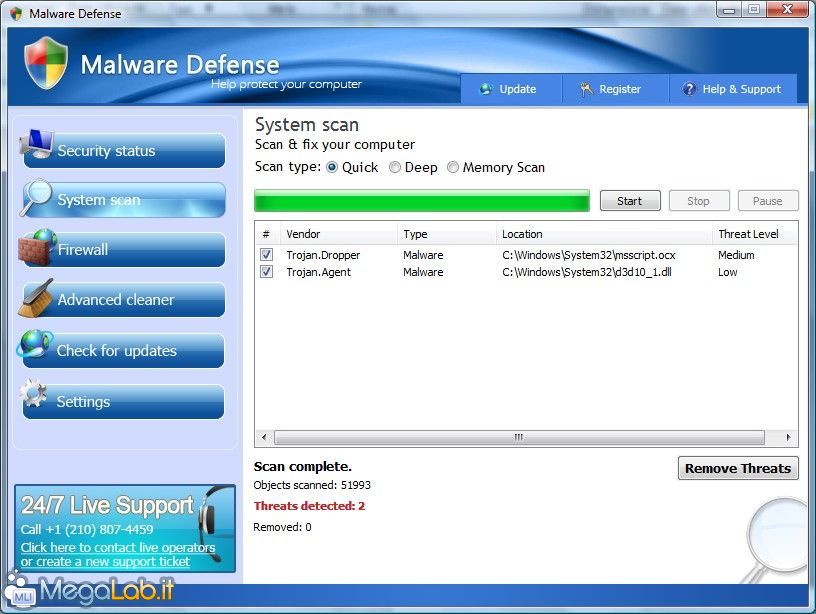The image size is (816, 614).
Task: Click the Objects scanned: 51993 text
Action: 312,485
